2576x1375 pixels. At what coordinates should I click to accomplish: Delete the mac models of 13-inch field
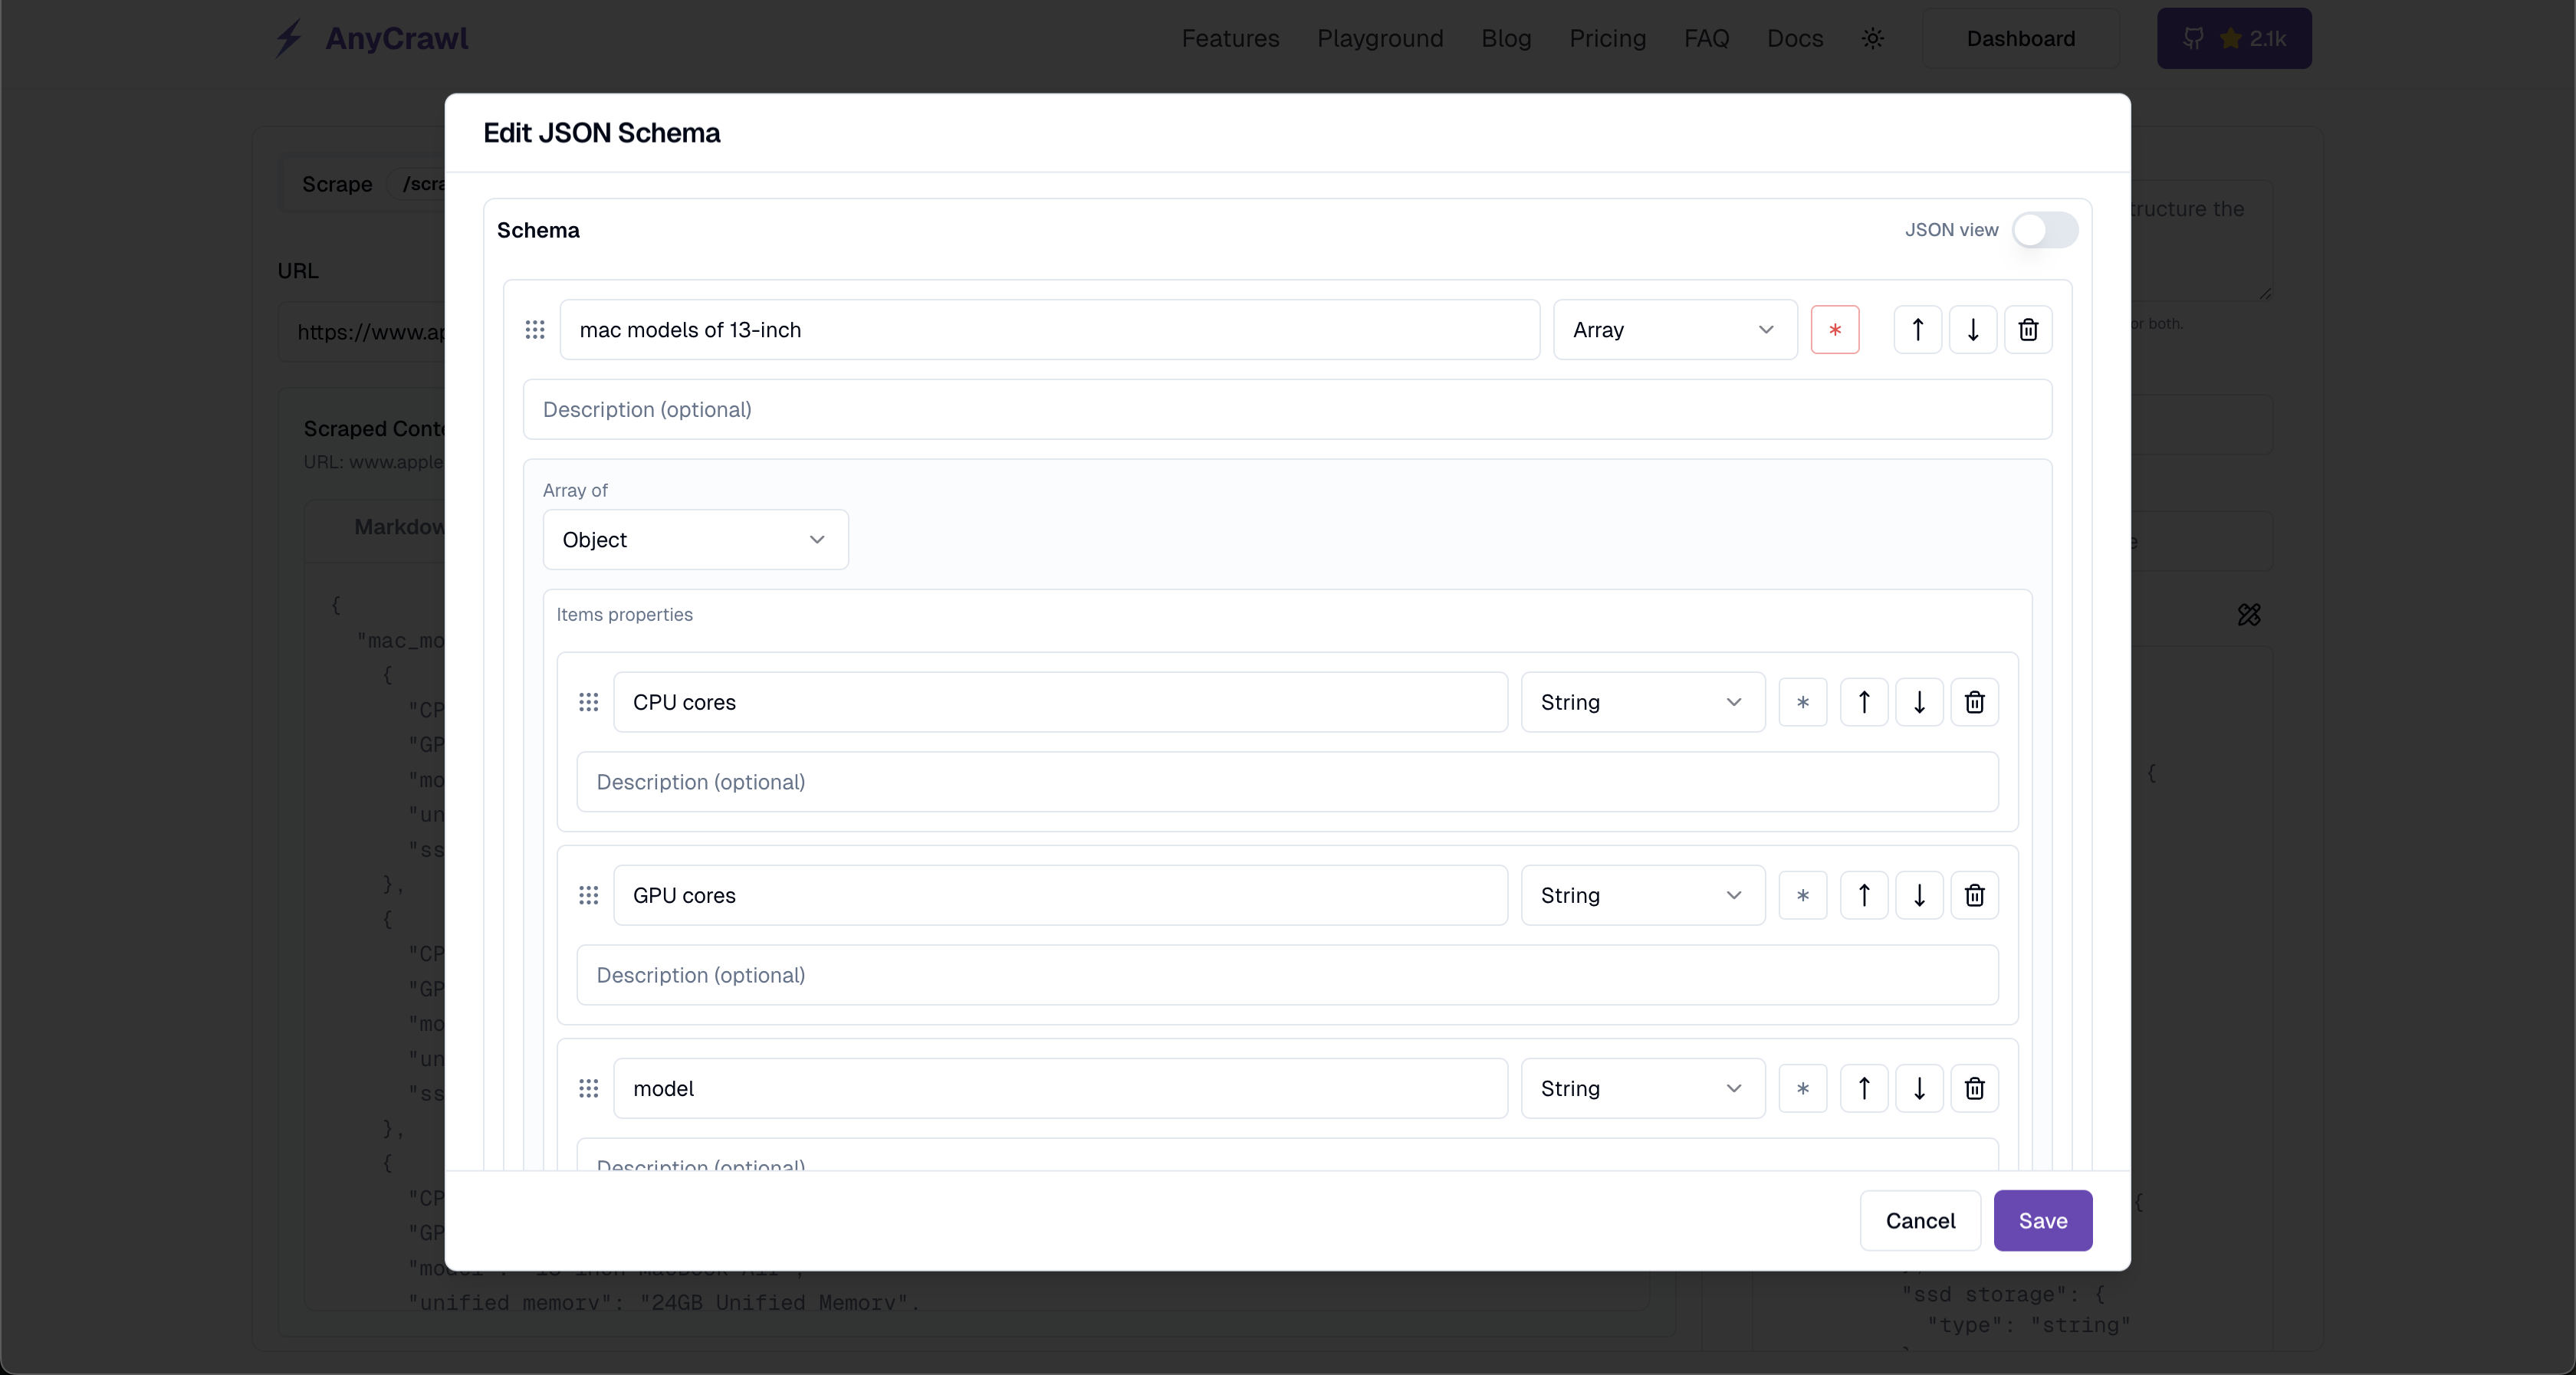(x=2028, y=330)
